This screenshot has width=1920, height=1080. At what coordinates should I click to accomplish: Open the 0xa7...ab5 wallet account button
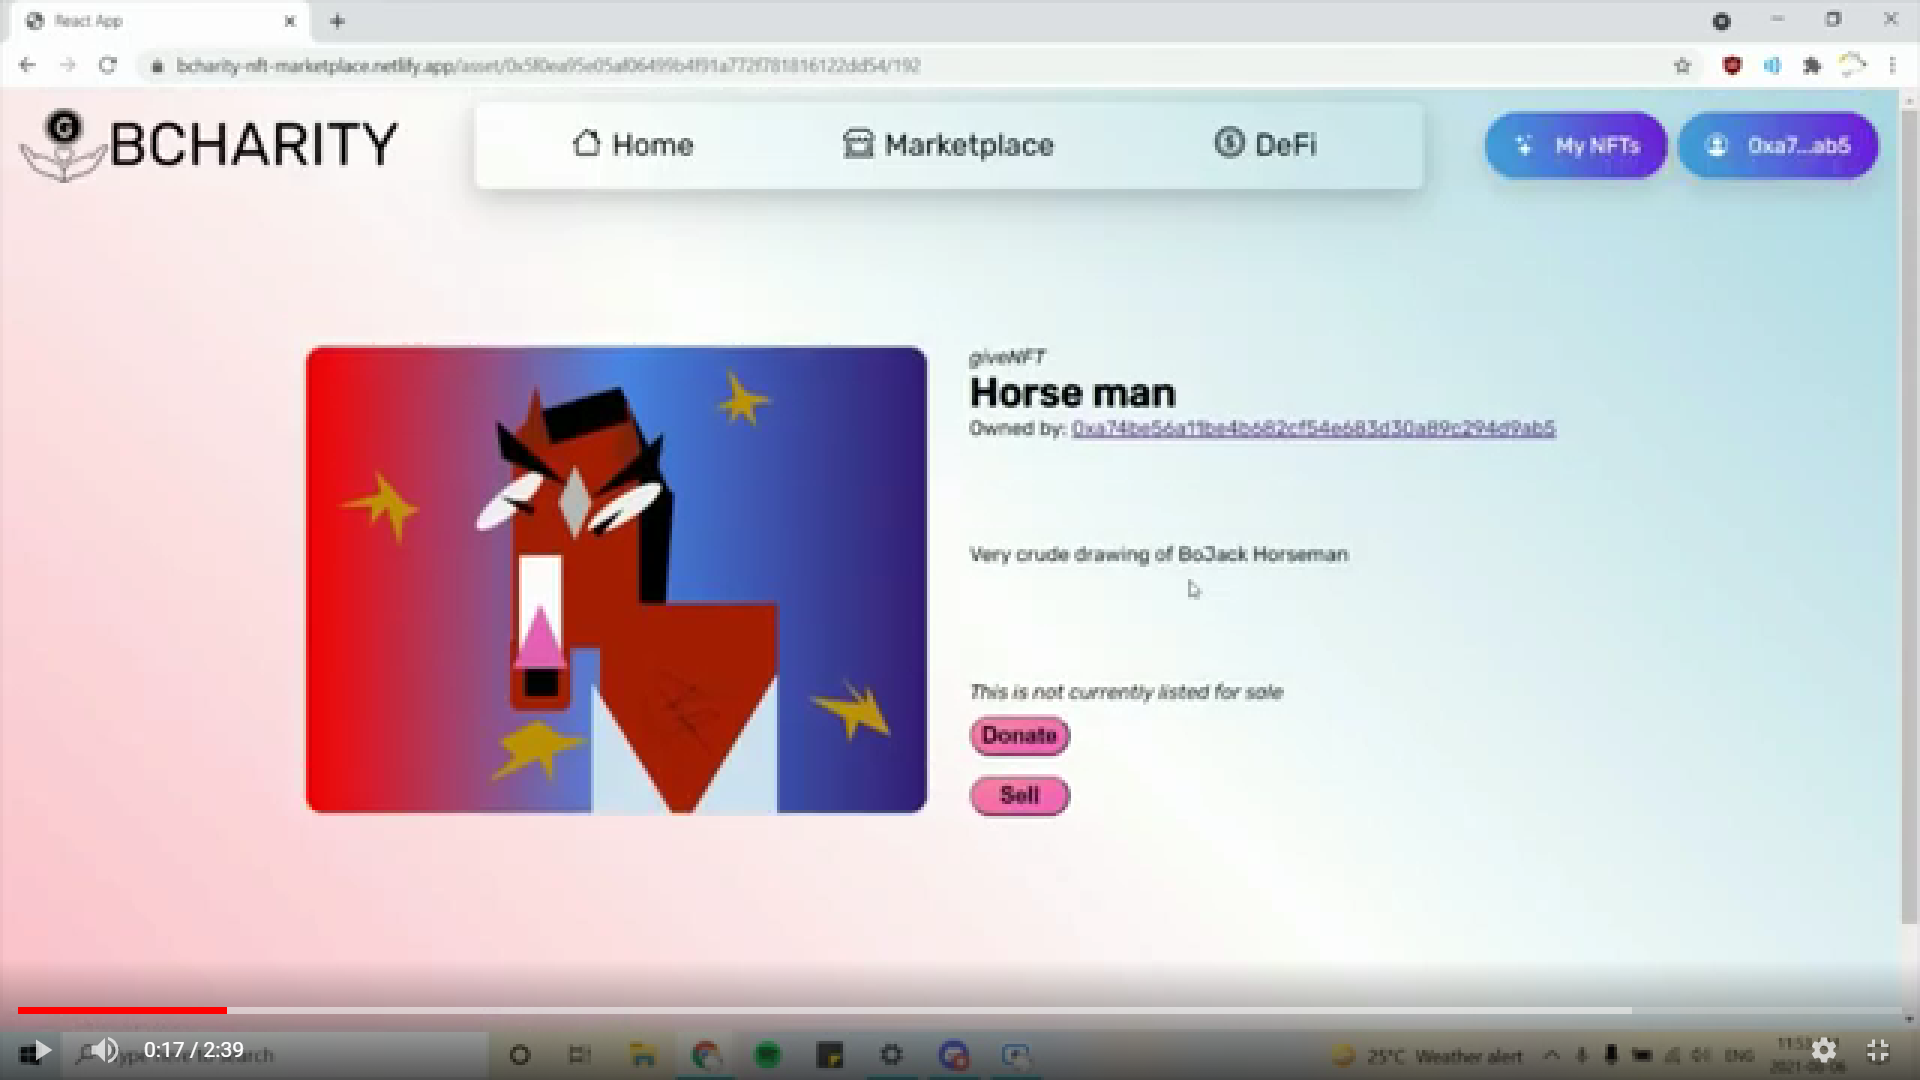pyautogui.click(x=1778, y=146)
